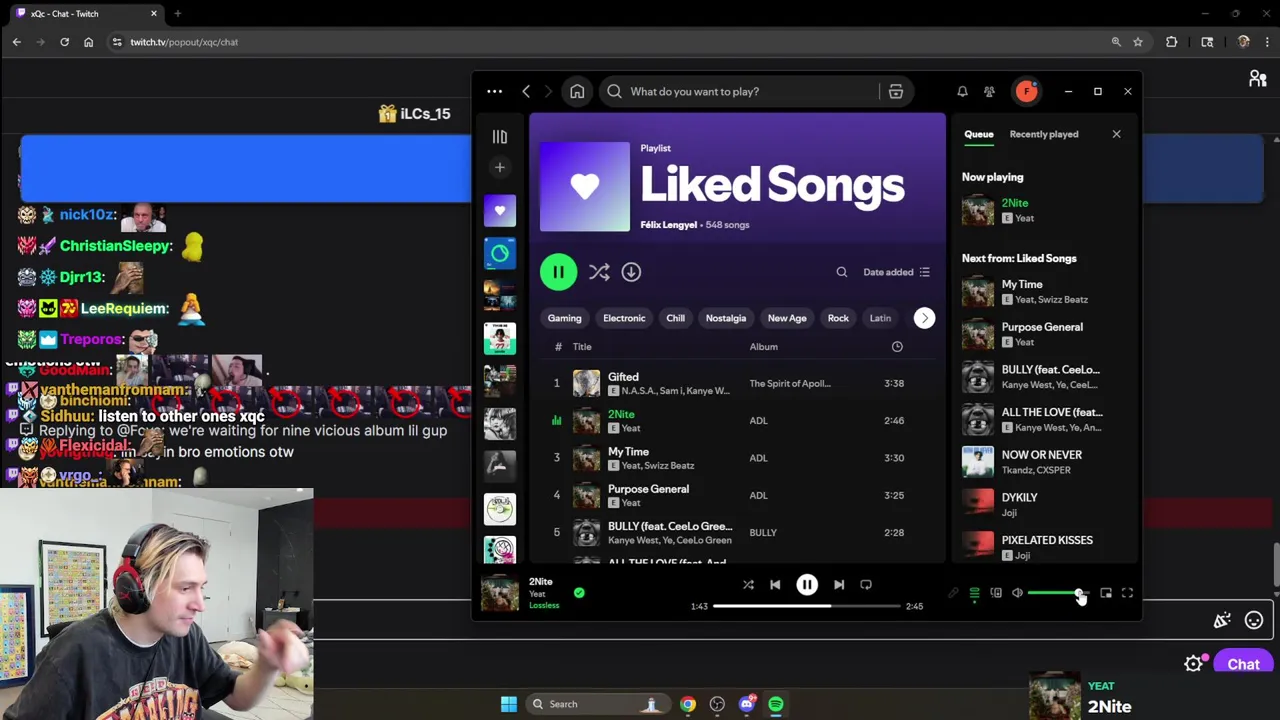Search within the Liked Songs playlist
The image size is (1280, 720).
click(x=842, y=272)
